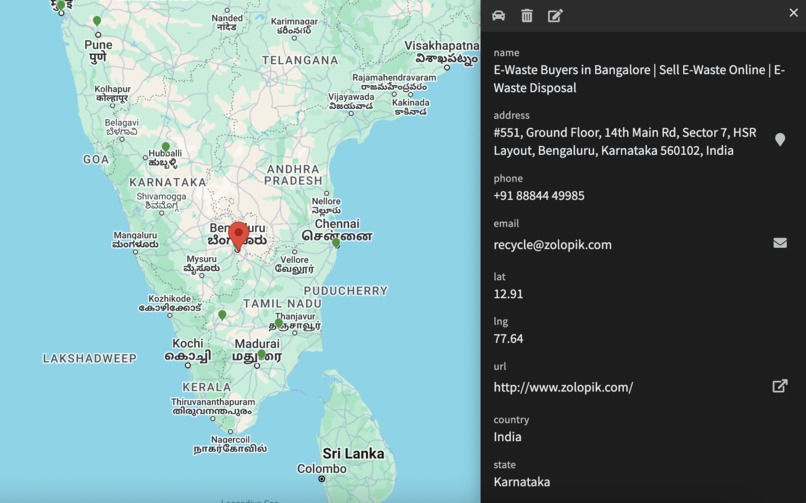This screenshot has height=503, width=806.
Task: Open the edit pencil icon
Action: pyautogui.click(x=555, y=15)
